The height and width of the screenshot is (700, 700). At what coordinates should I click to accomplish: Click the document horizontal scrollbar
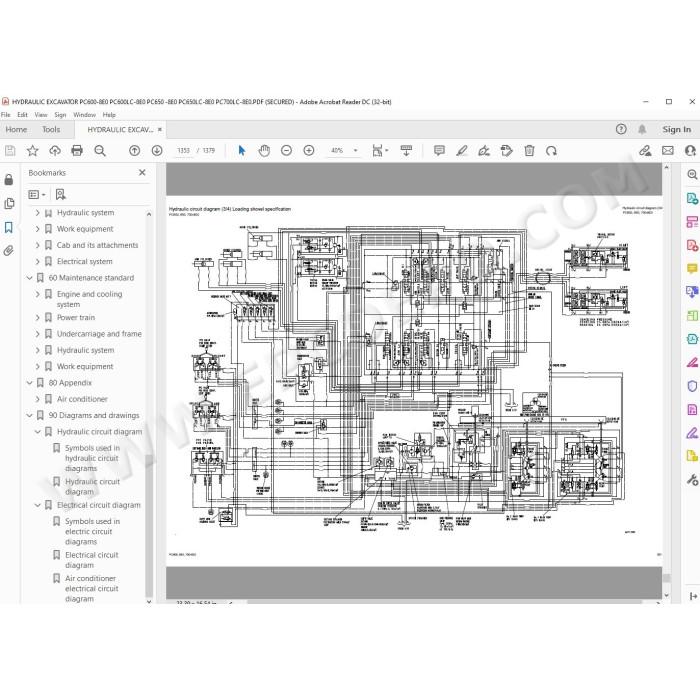click(x=444, y=602)
